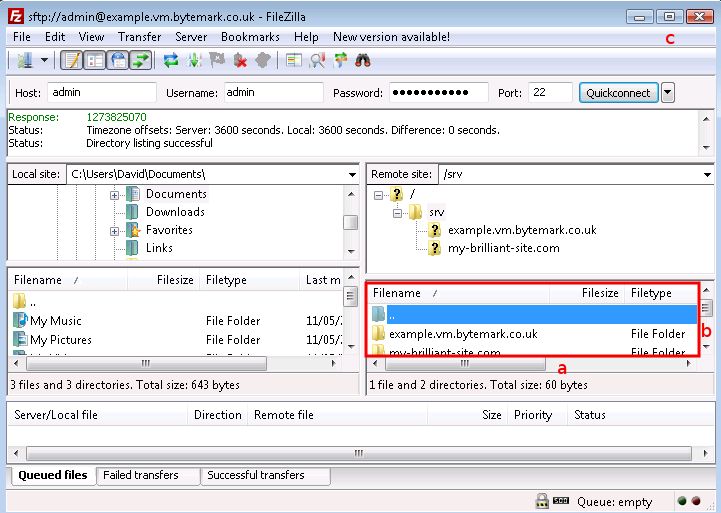Open the Site Manager icon

click(x=25, y=60)
